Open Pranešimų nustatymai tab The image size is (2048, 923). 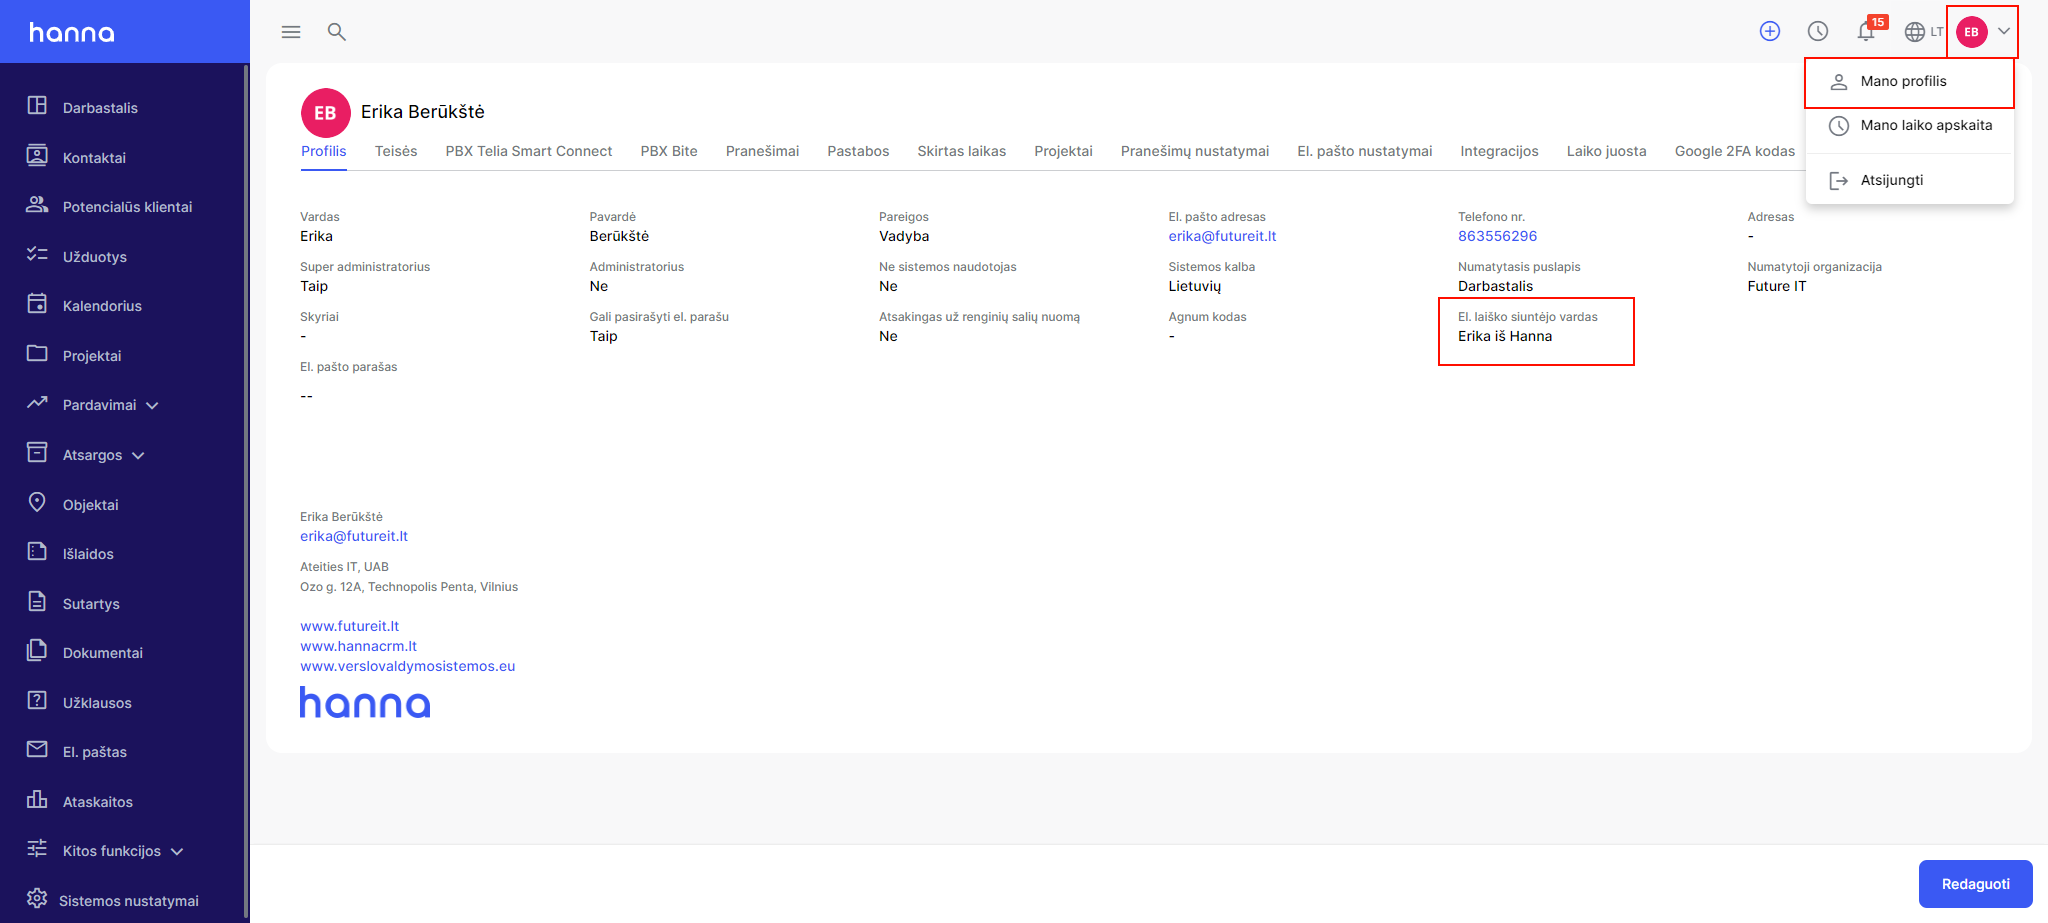1195,151
